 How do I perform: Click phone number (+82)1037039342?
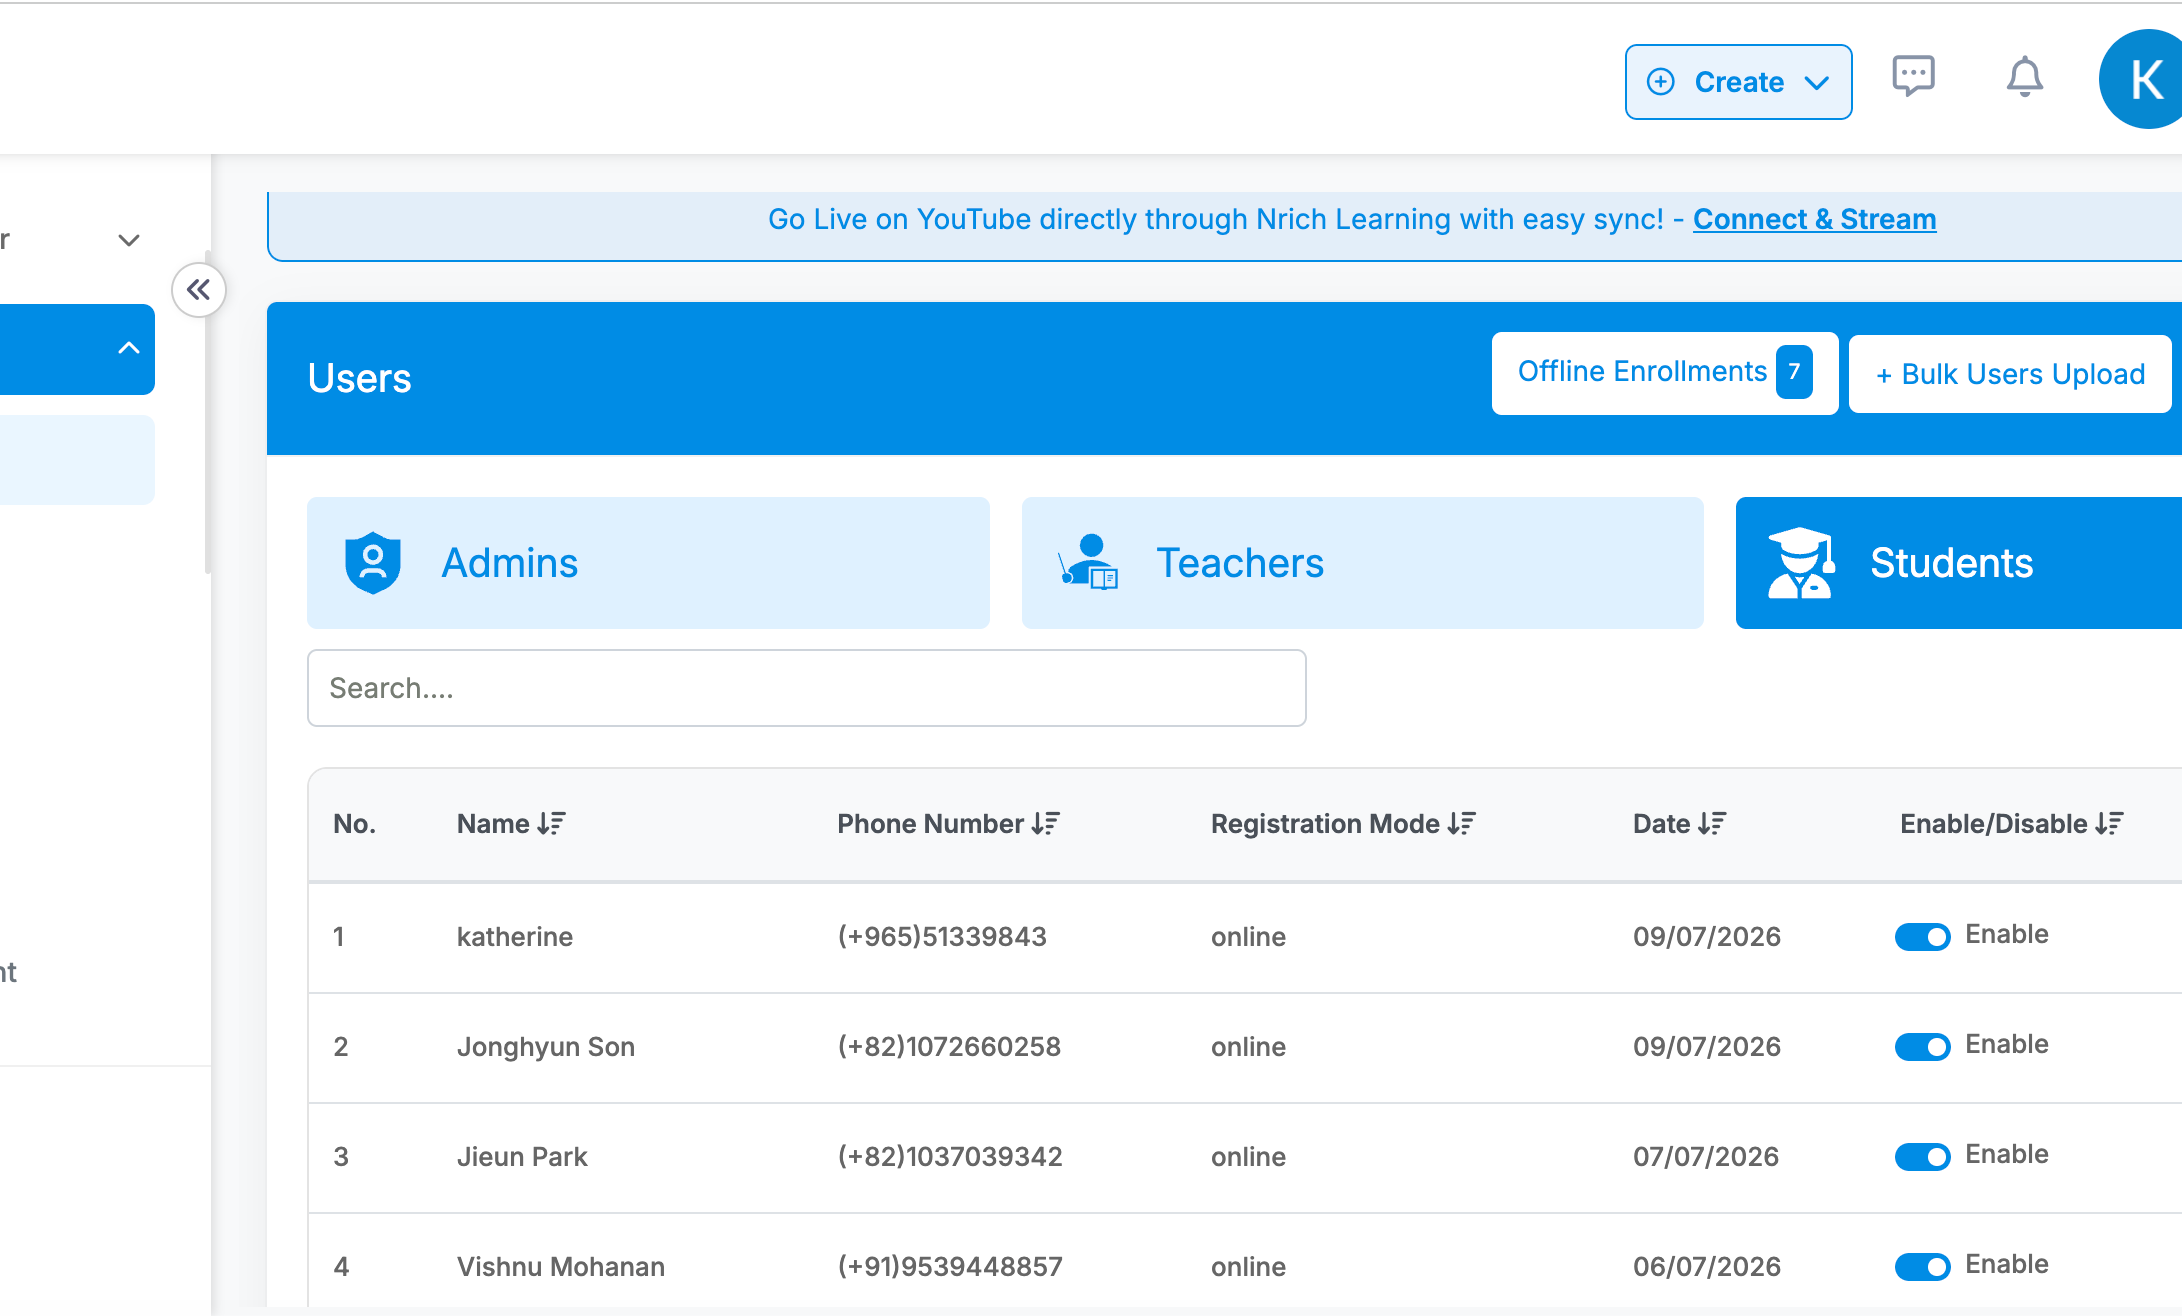tap(950, 1157)
